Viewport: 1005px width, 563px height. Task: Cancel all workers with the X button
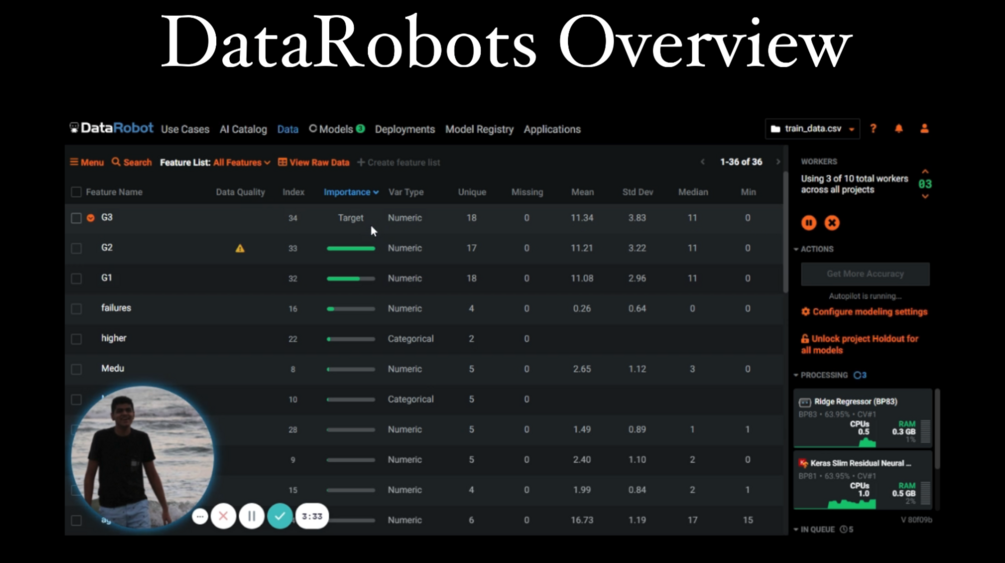pyautogui.click(x=832, y=223)
